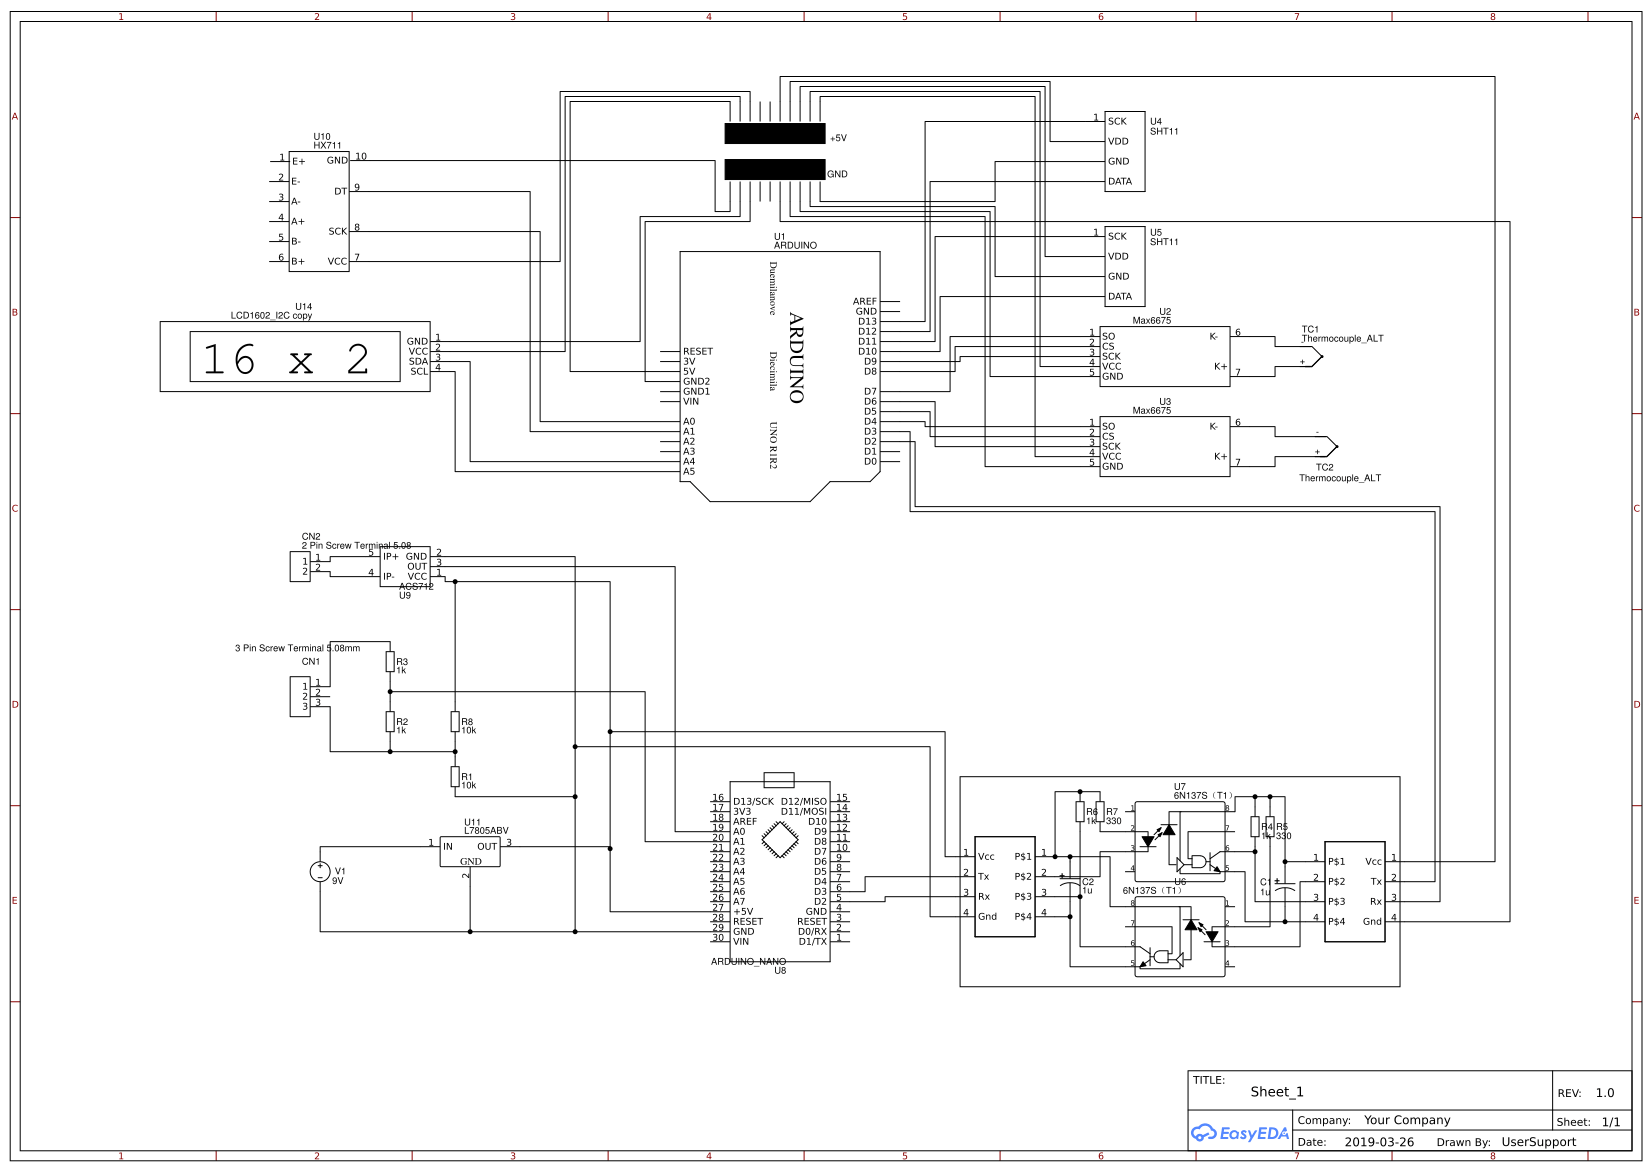This screenshot has width=1652, height=1171.
Task: Click the U7 6N137S optocoupler symbol
Action: 1180,841
